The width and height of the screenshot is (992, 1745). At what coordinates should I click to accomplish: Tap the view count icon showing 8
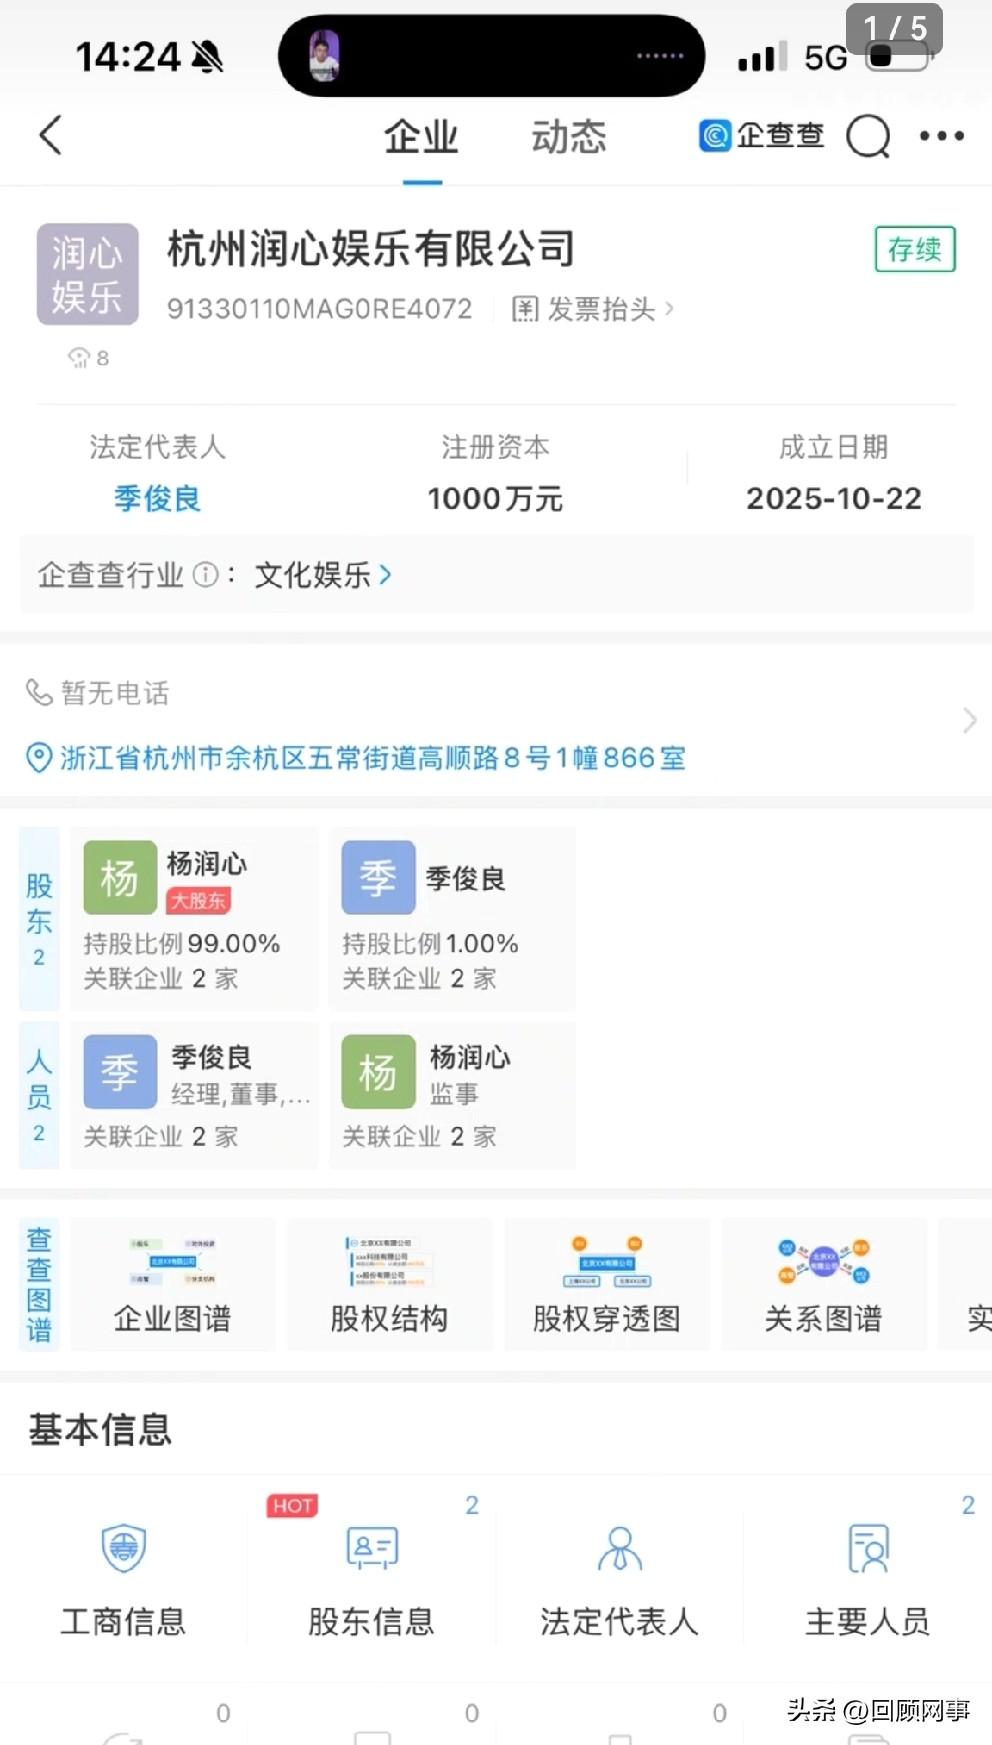[x=79, y=358]
